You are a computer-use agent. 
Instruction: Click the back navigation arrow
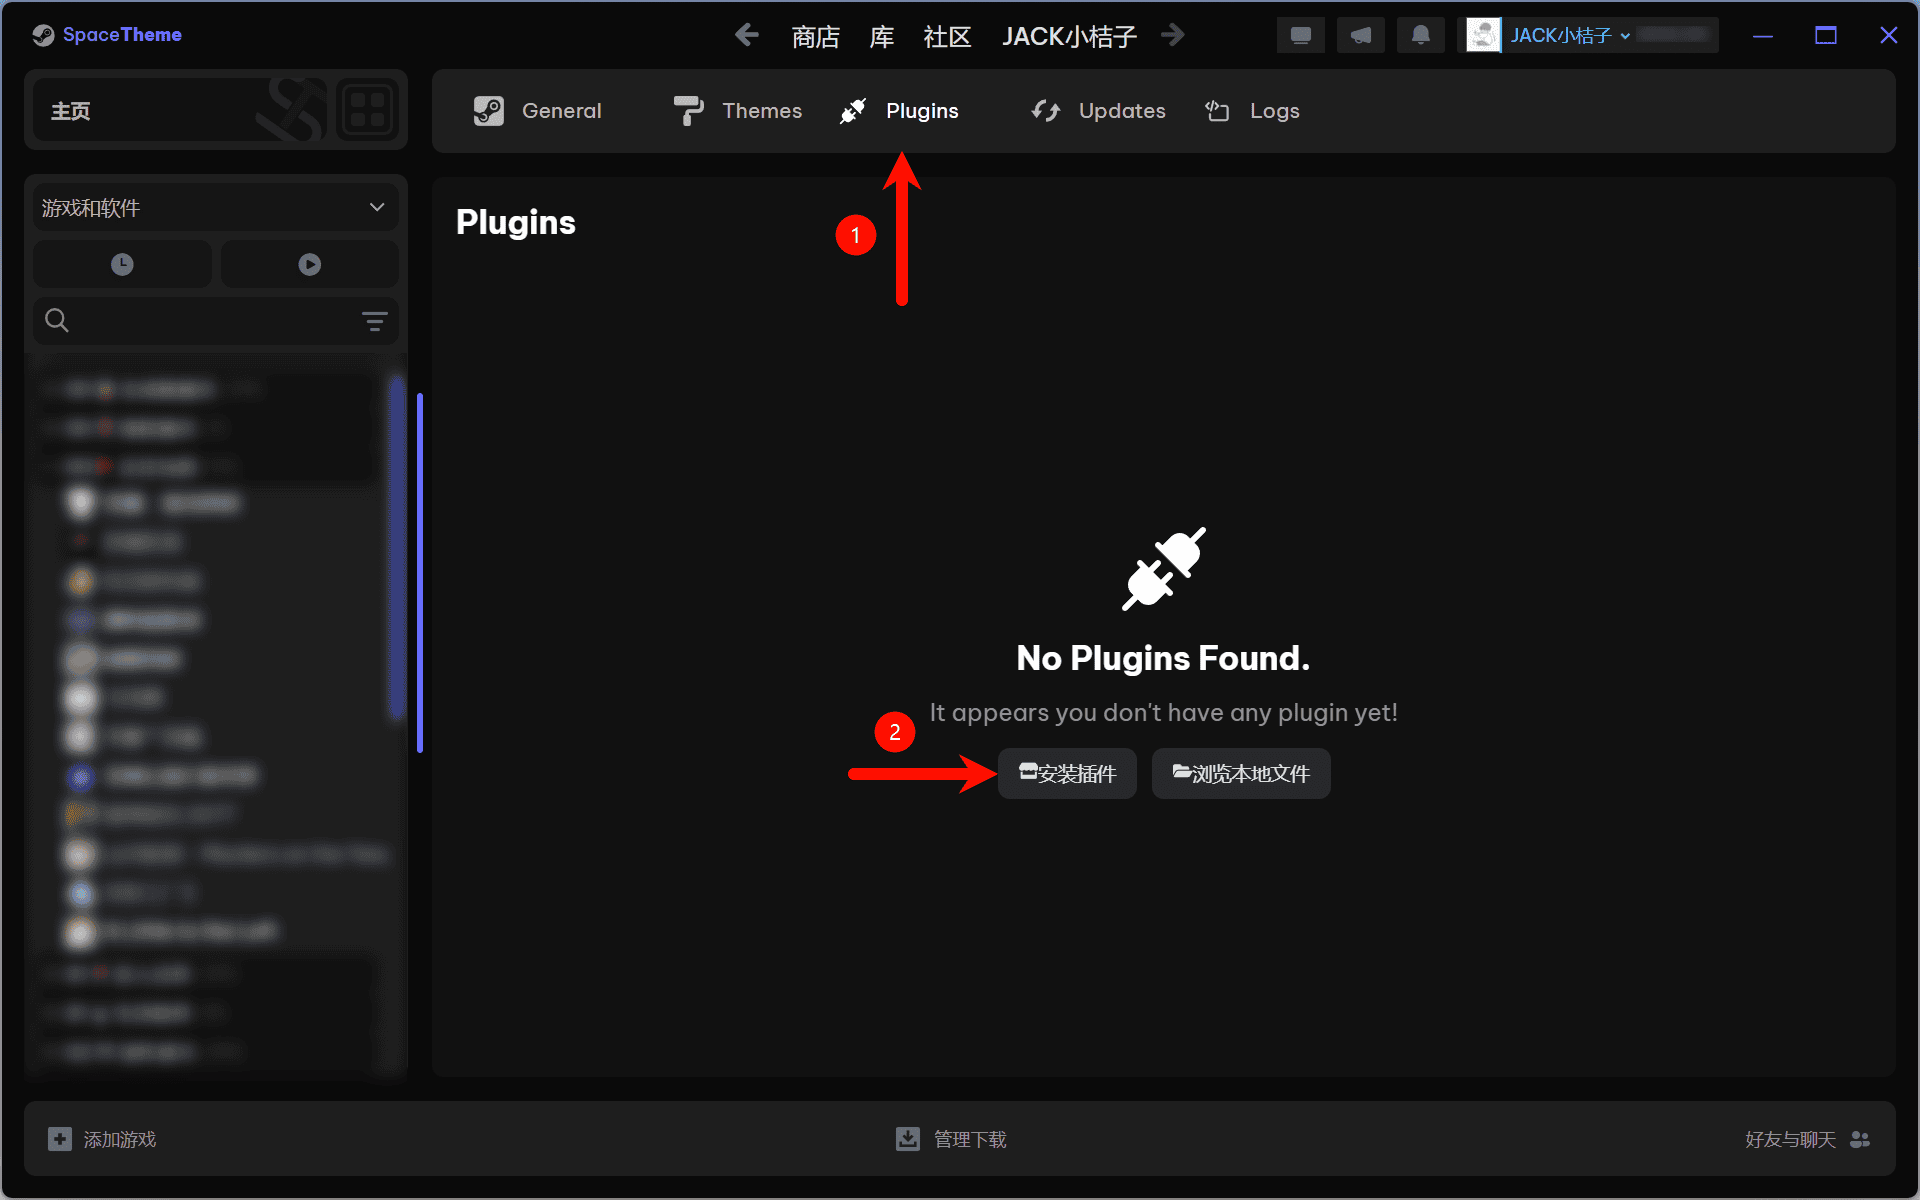pos(746,36)
